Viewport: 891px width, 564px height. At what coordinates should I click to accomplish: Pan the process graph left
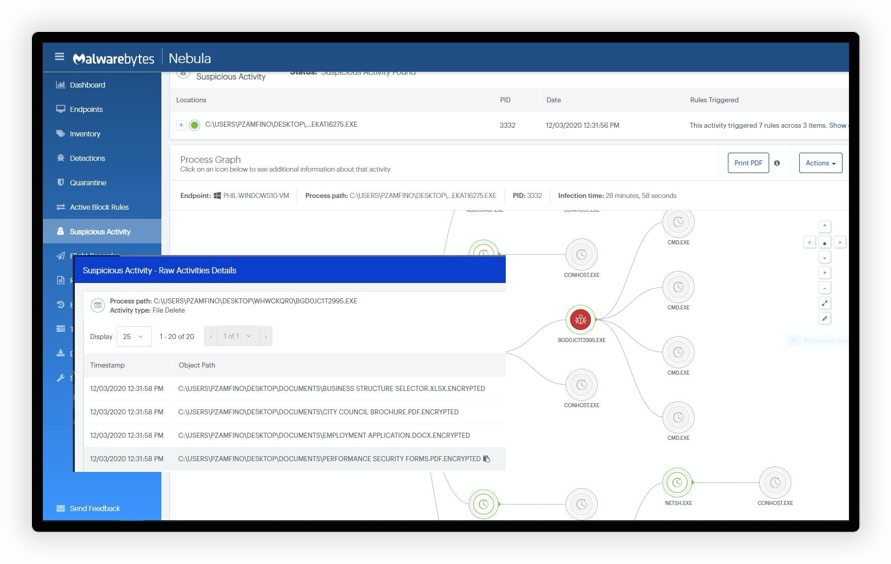pyautogui.click(x=809, y=242)
